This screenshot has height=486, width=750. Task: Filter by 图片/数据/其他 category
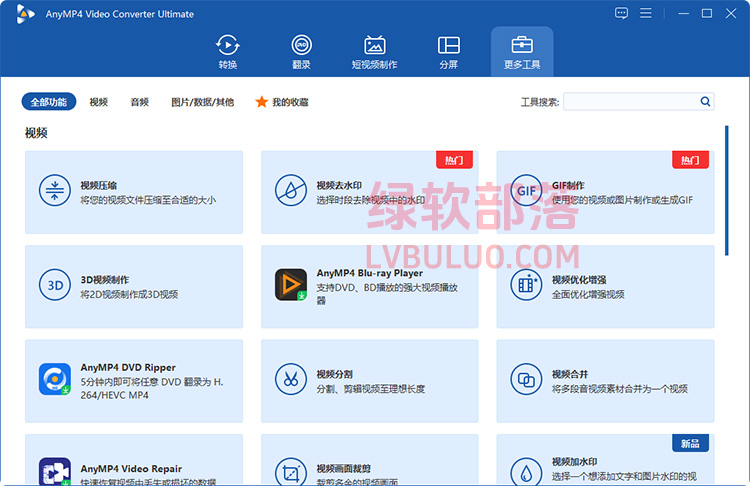pyautogui.click(x=203, y=102)
